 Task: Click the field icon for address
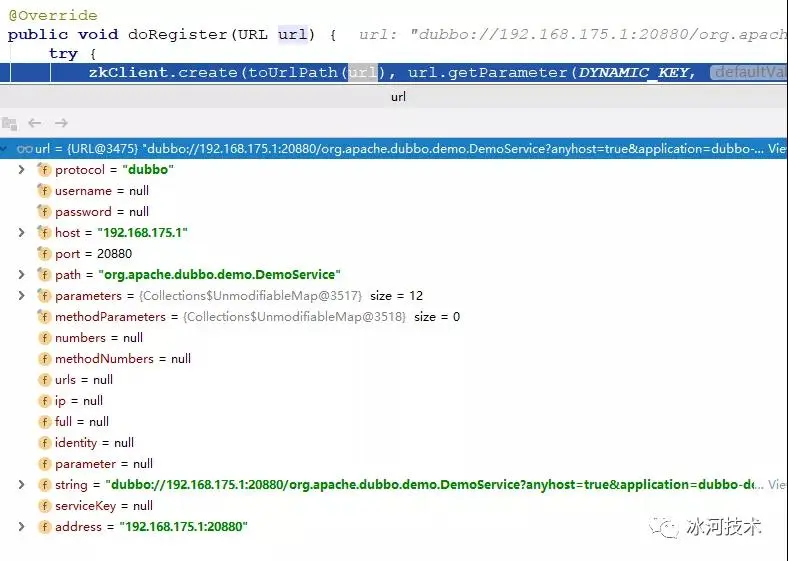(44, 527)
